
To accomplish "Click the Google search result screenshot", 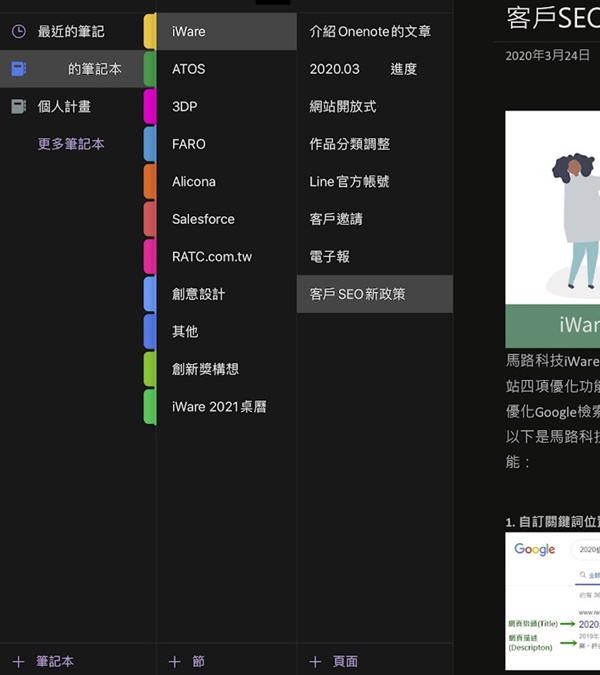I will 553,601.
